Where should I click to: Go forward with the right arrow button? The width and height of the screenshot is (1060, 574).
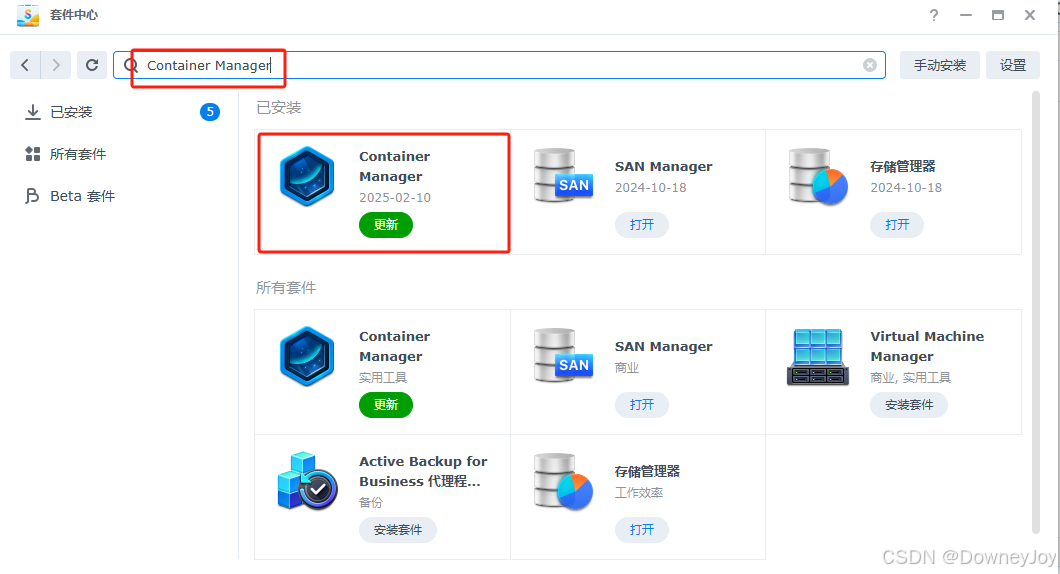point(56,65)
